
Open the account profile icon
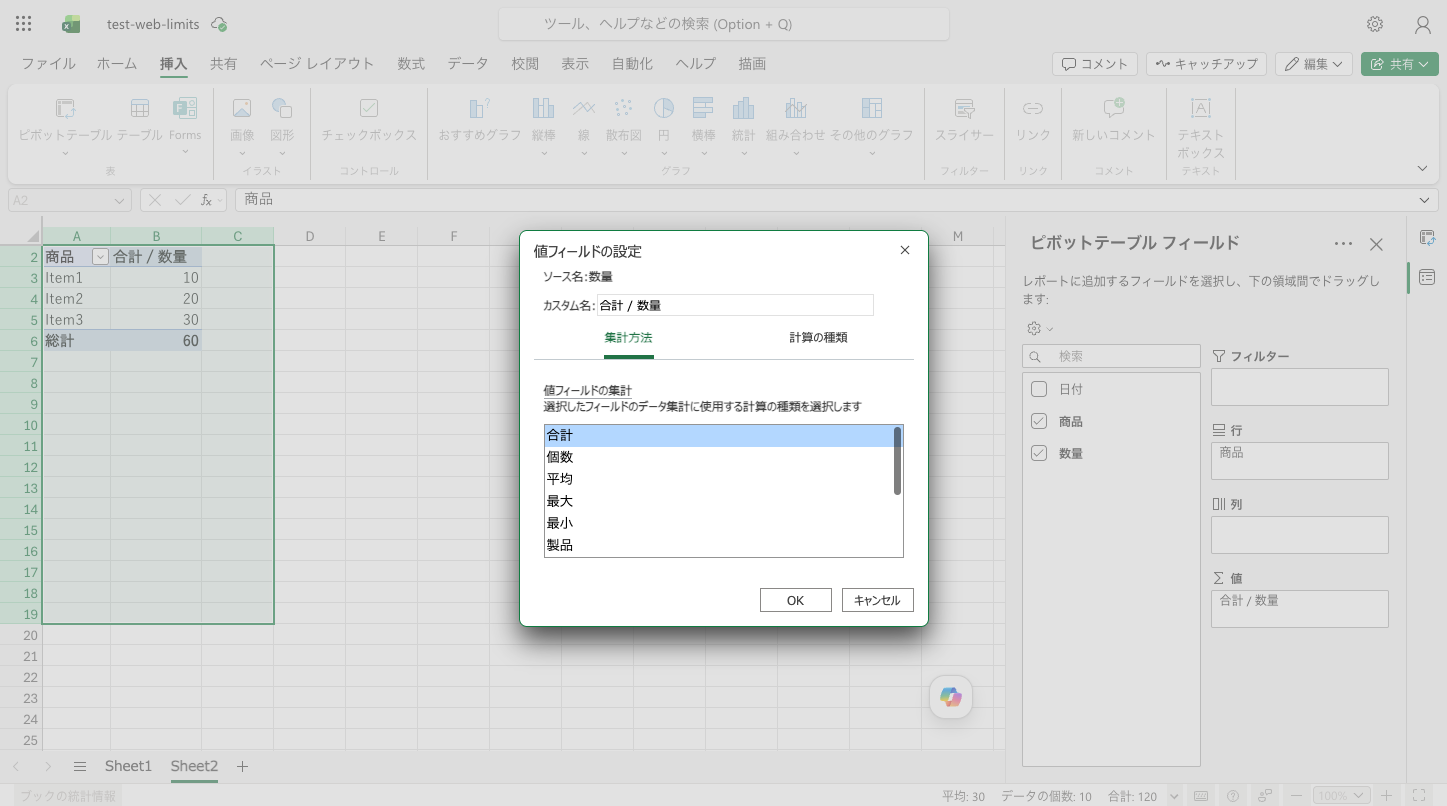pos(1423,24)
